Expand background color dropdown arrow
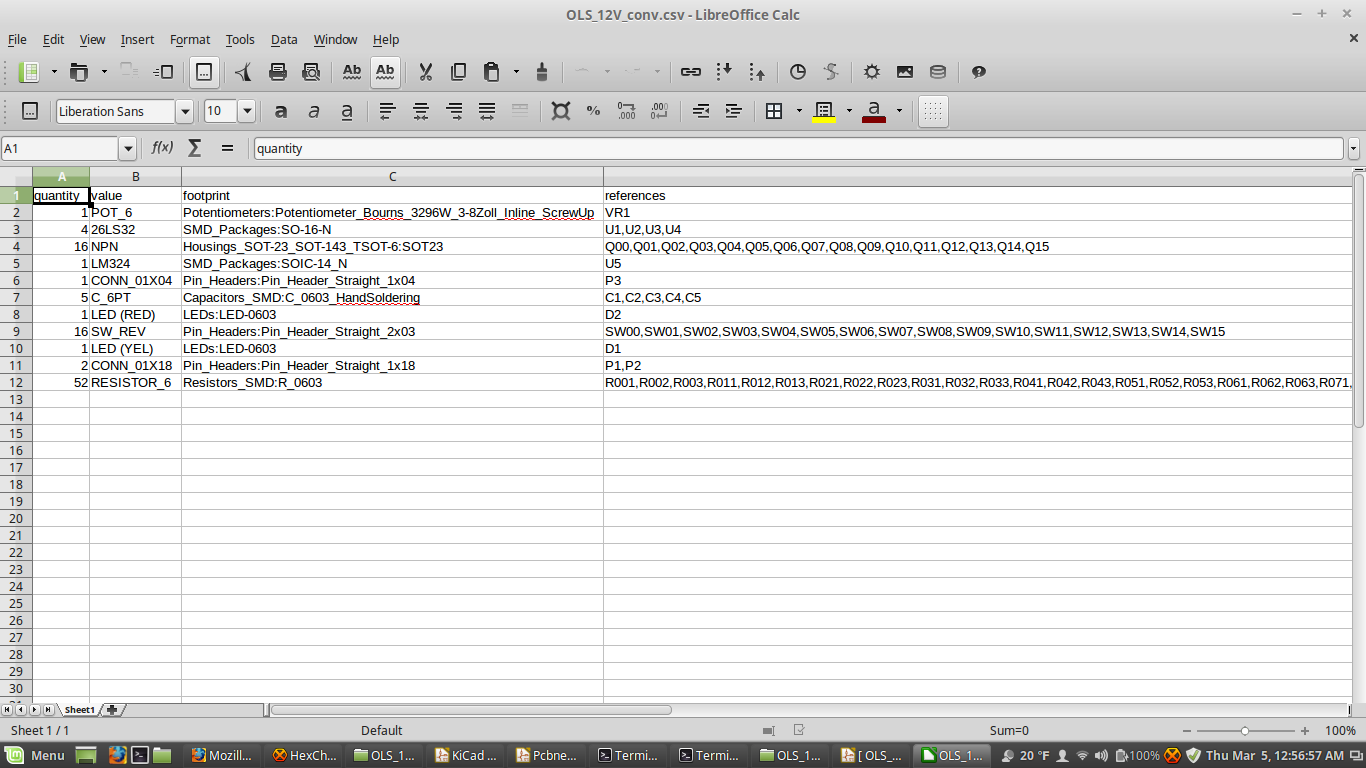 pyautogui.click(x=849, y=111)
